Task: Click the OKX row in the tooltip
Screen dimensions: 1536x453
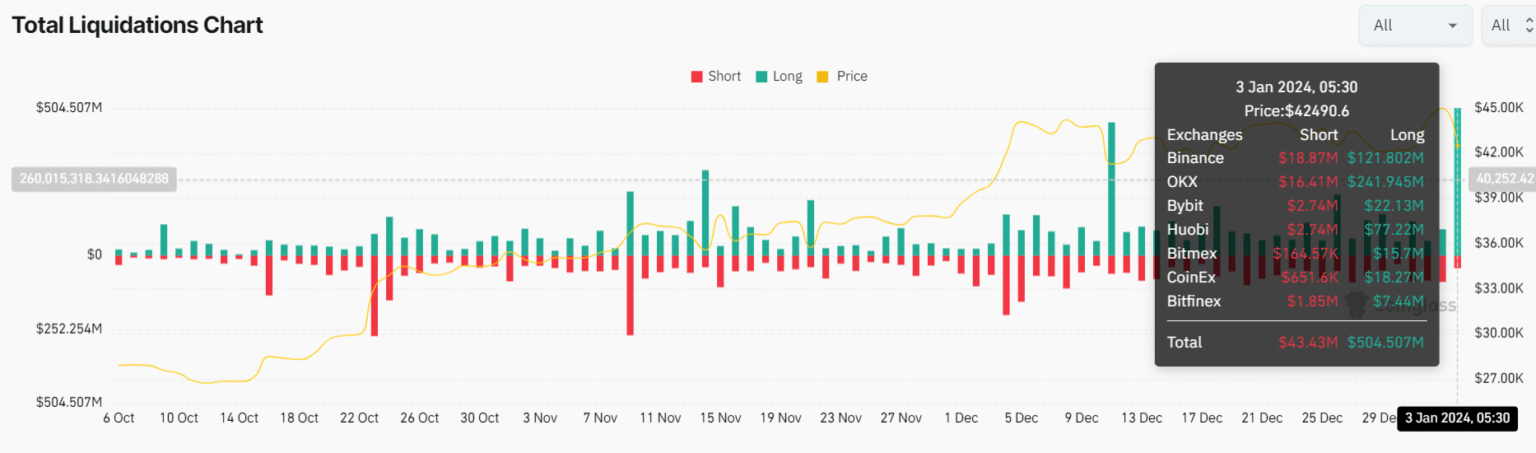Action: [x=1295, y=182]
